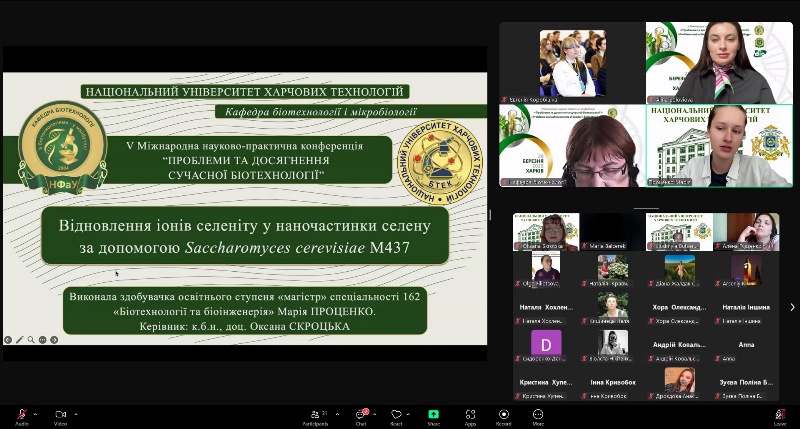The width and height of the screenshot is (800, 429).
Task: Start recording with the Record button
Action: click(504, 416)
